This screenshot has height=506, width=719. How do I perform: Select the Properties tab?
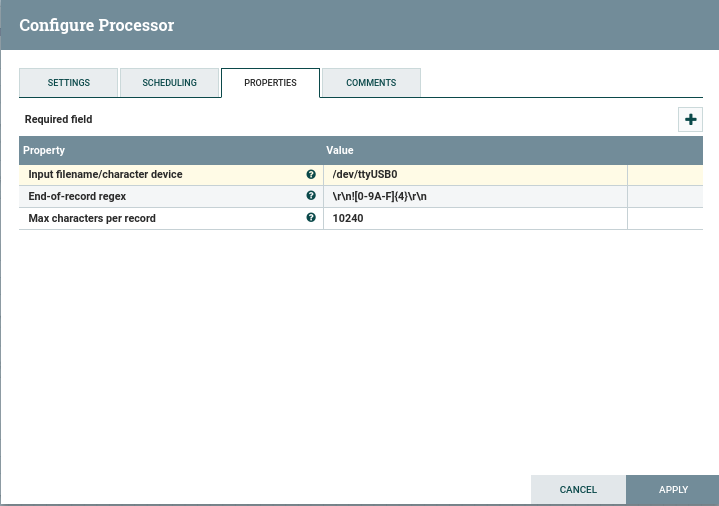(270, 83)
